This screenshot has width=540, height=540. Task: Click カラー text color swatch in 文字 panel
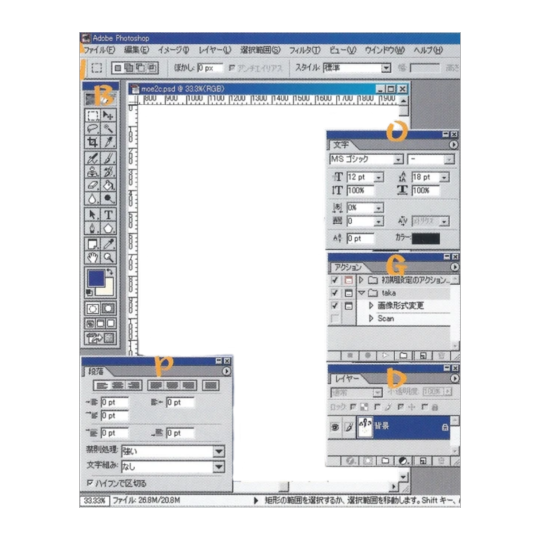(426, 238)
